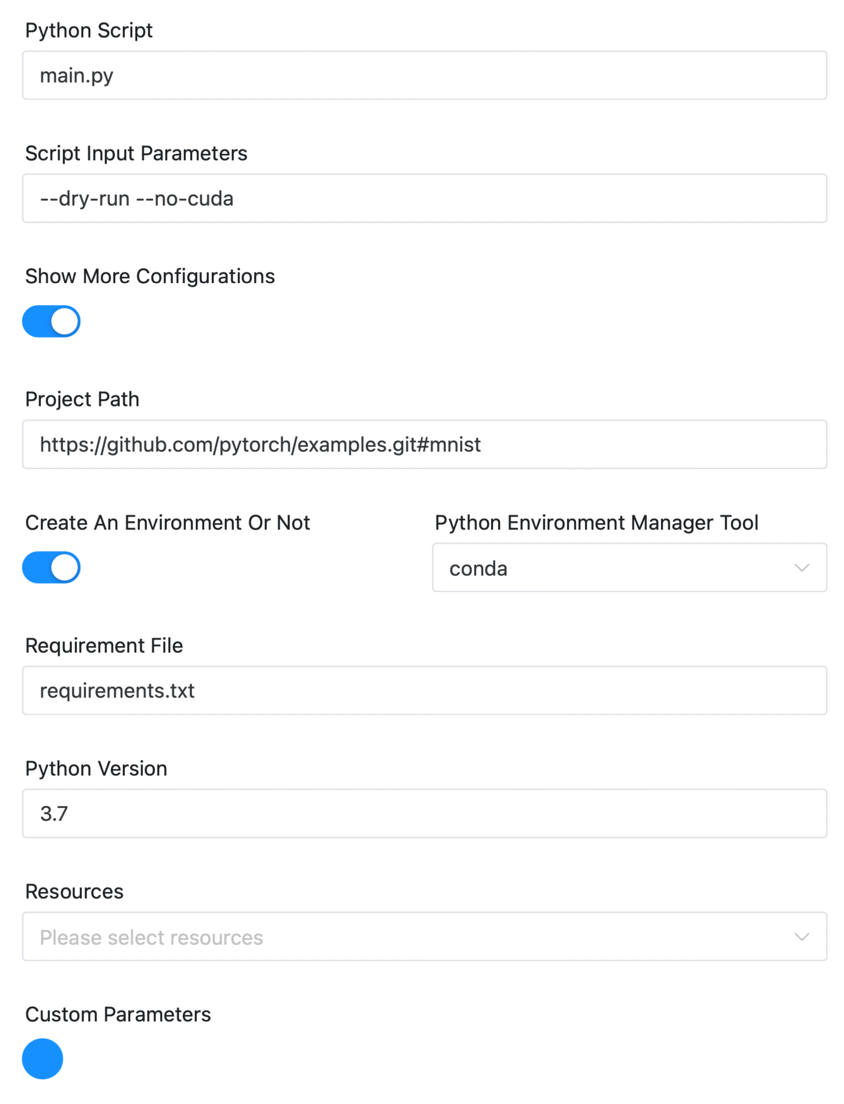This screenshot has width=844, height=1104.
Task: Click the Python Environment Manager Tool label
Action: [x=596, y=523]
